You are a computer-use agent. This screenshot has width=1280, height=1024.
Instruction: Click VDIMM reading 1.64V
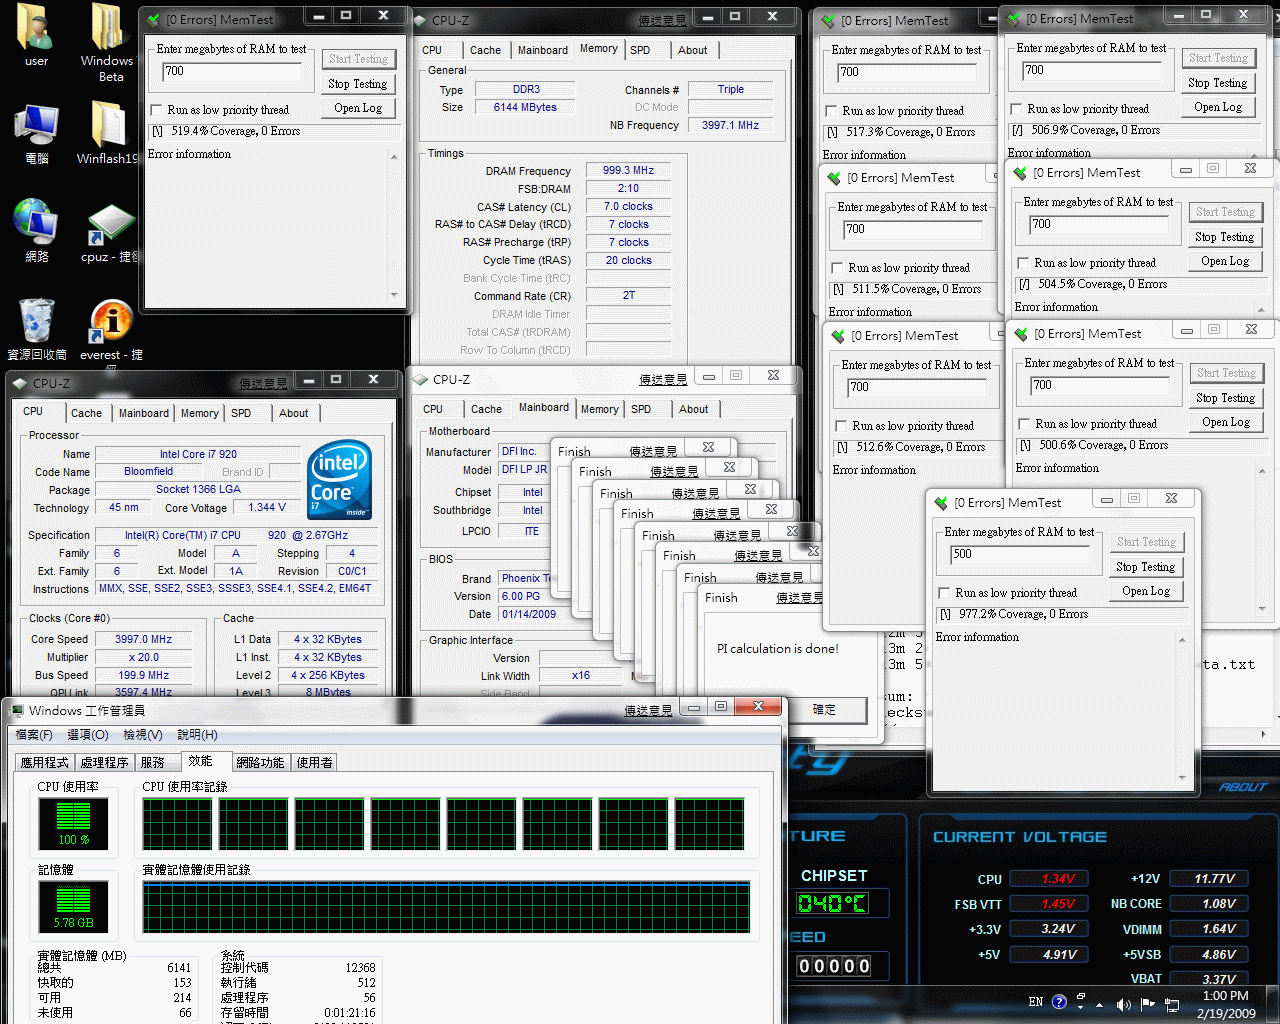coord(1209,929)
